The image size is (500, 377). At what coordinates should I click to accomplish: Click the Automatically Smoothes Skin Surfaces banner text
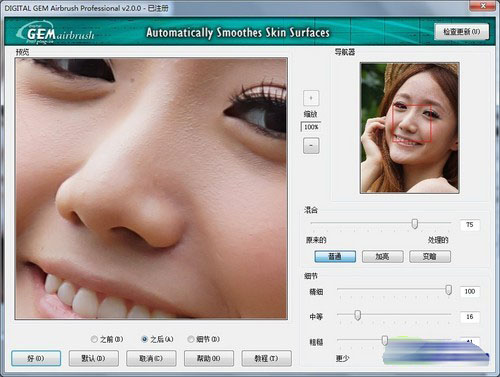click(x=238, y=33)
